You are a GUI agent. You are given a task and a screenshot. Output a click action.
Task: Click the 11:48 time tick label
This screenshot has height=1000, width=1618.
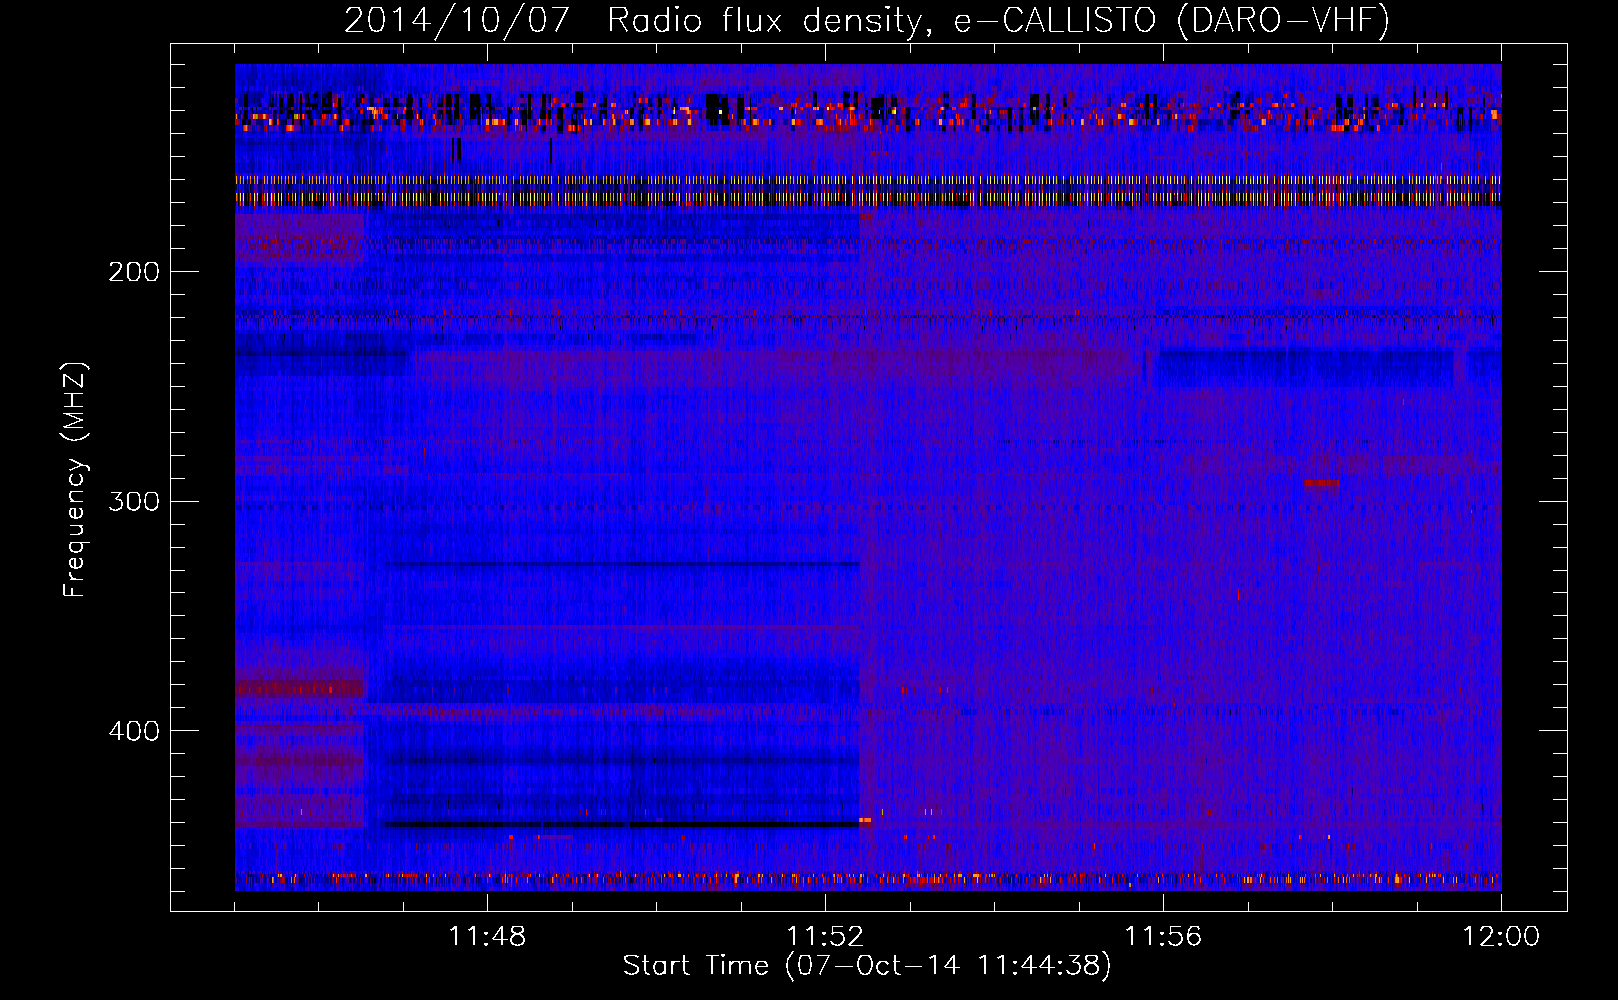(487, 937)
